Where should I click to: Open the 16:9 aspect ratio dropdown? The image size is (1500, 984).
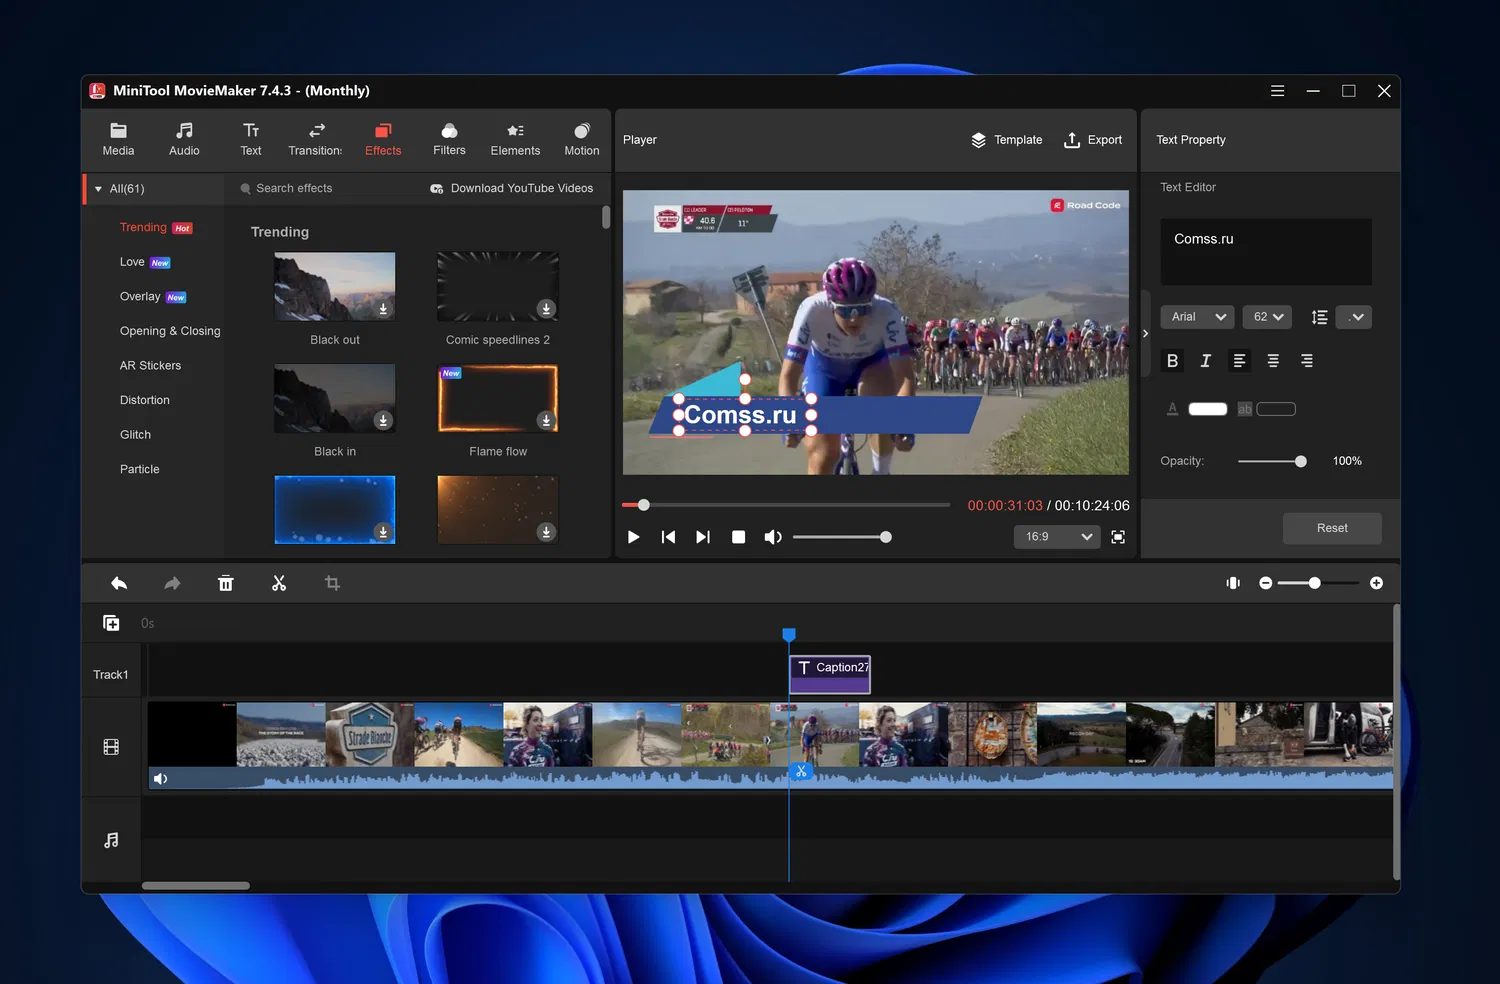(1056, 537)
